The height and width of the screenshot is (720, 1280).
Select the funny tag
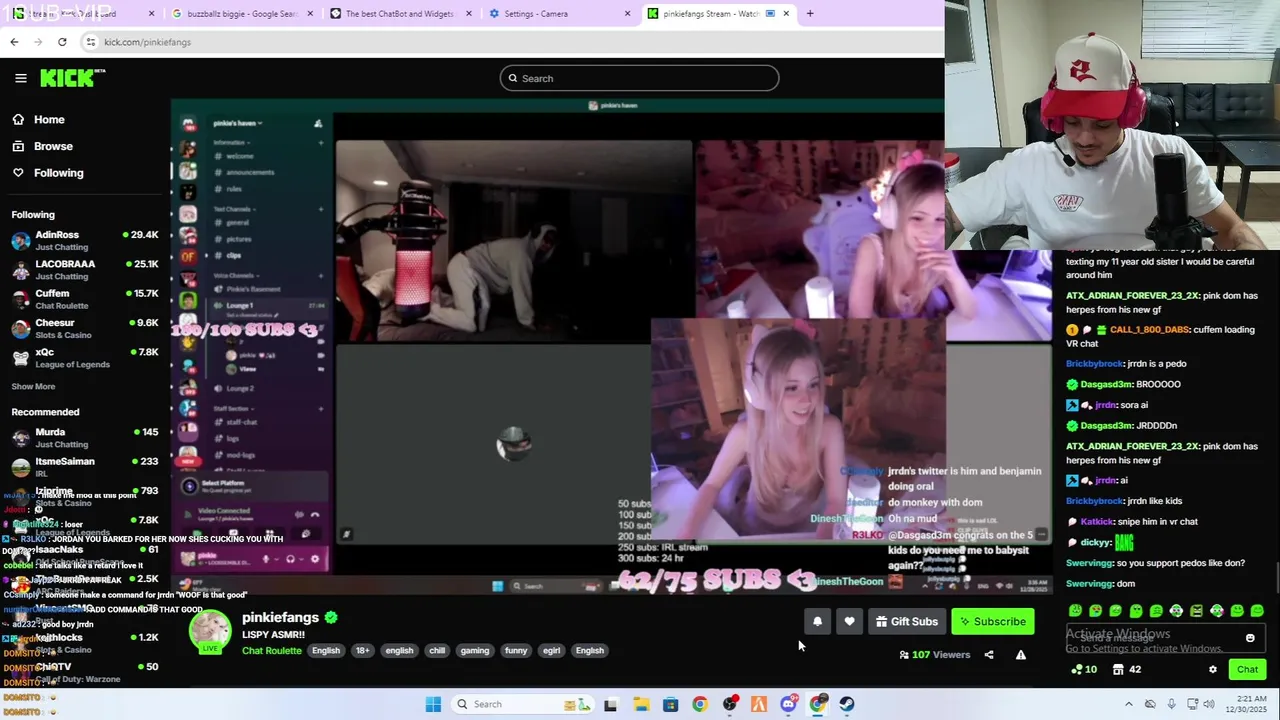point(516,650)
